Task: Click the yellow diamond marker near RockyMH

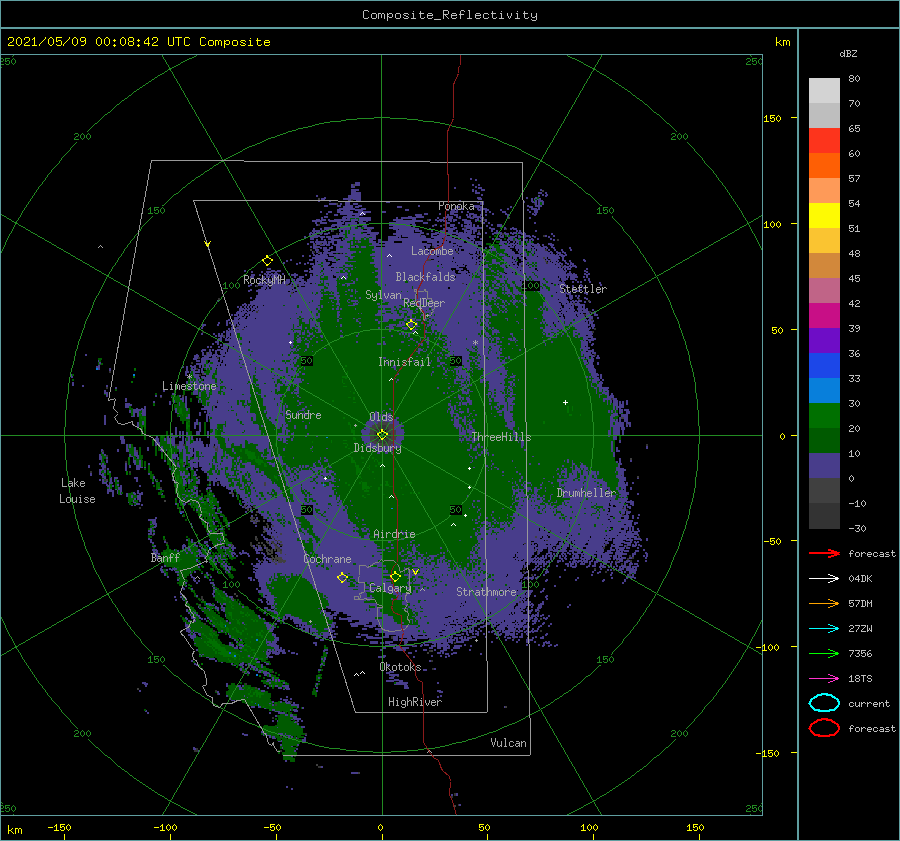Action: pos(267,261)
